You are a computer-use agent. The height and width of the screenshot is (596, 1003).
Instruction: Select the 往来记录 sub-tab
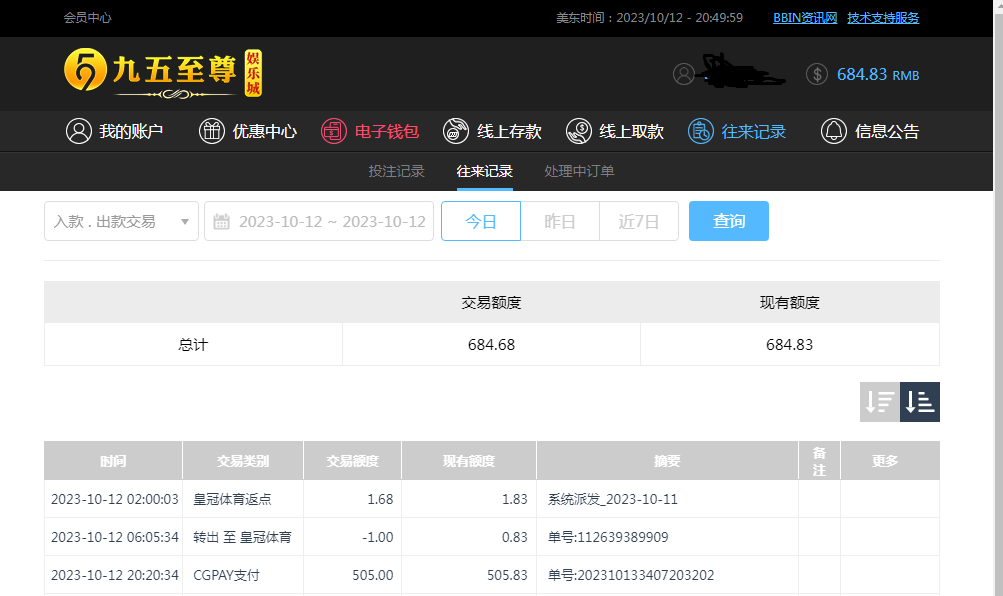[x=484, y=171]
